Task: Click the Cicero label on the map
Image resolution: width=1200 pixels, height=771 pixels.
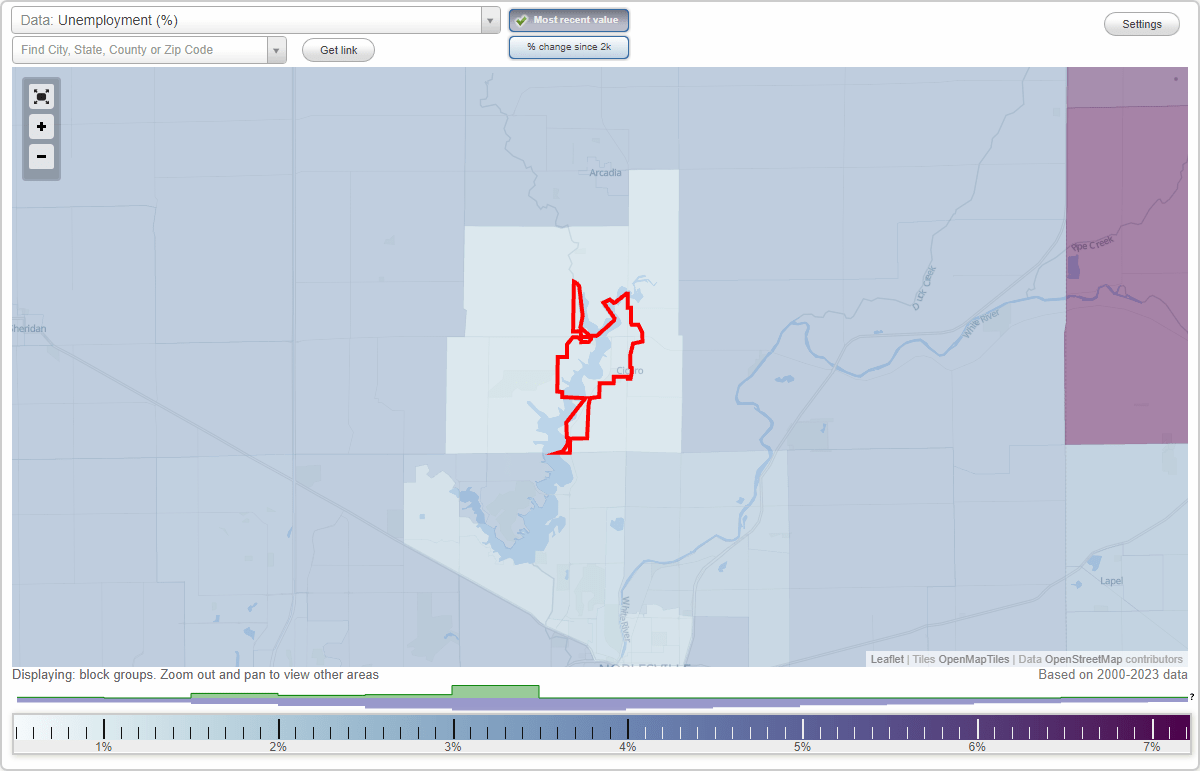Action: [630, 371]
